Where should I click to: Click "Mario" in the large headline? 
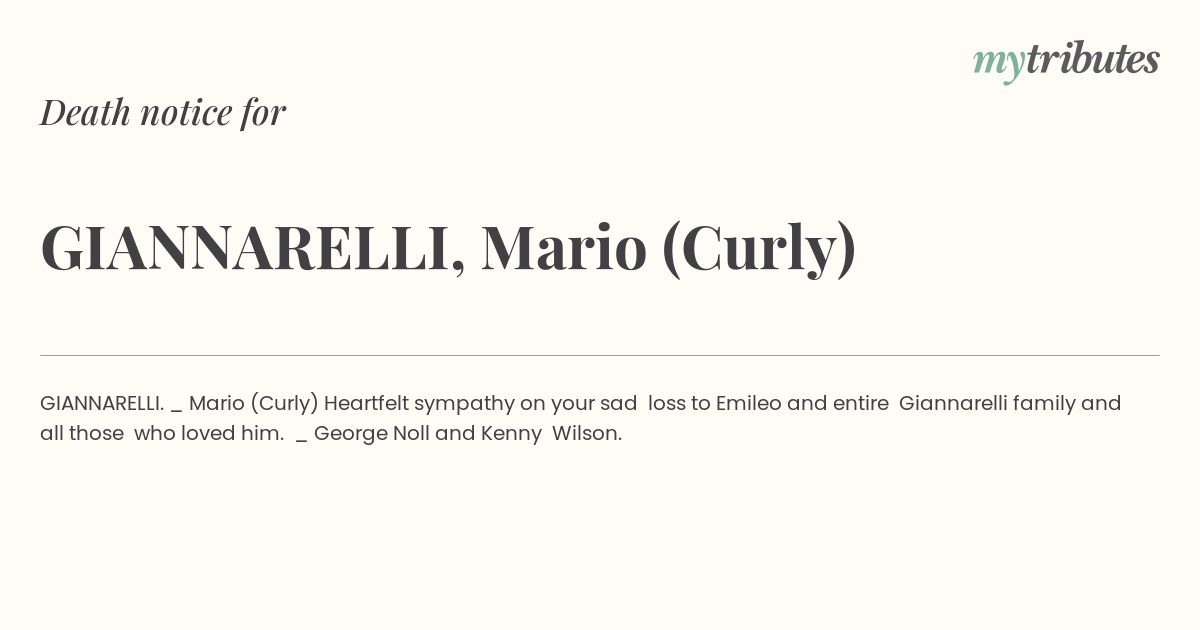pyautogui.click(x=564, y=248)
